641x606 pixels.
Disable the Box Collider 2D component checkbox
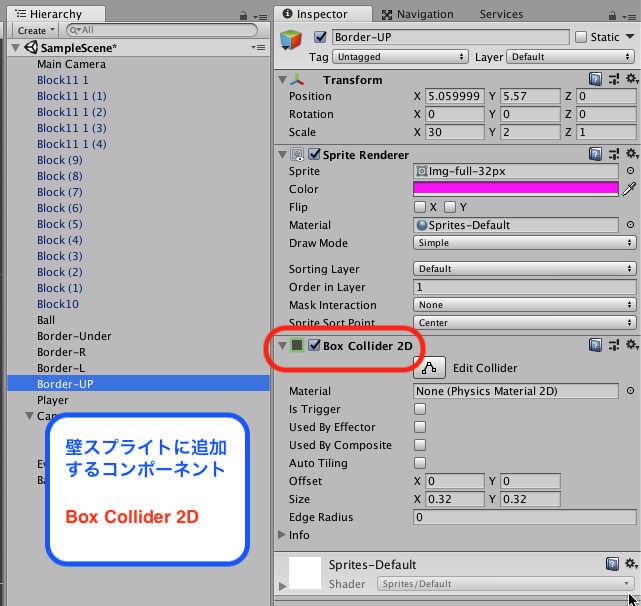pyautogui.click(x=315, y=346)
